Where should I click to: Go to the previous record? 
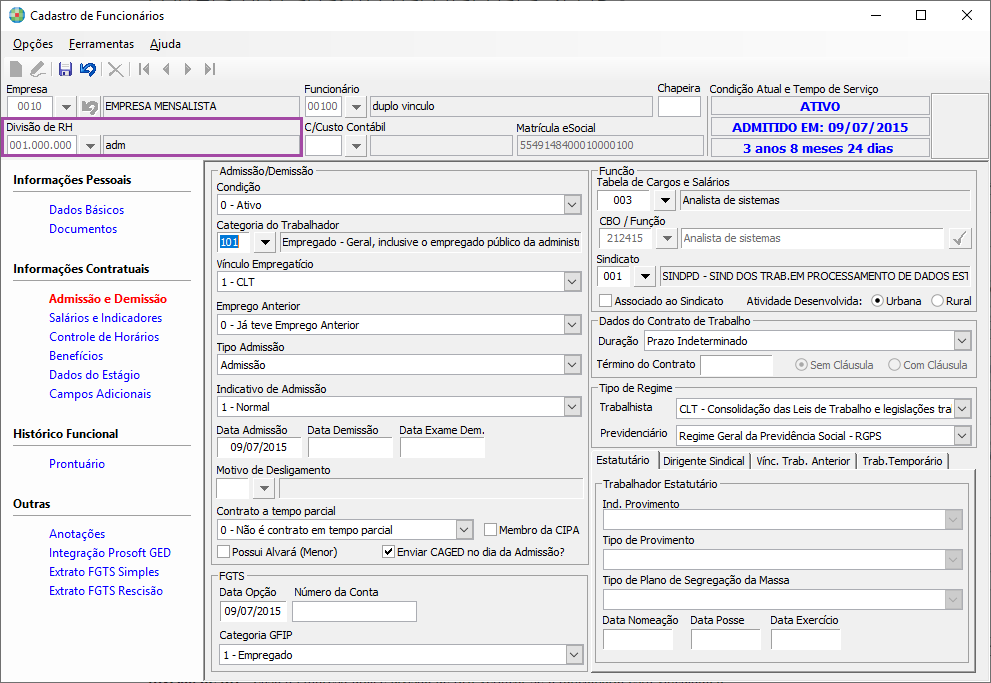166,69
